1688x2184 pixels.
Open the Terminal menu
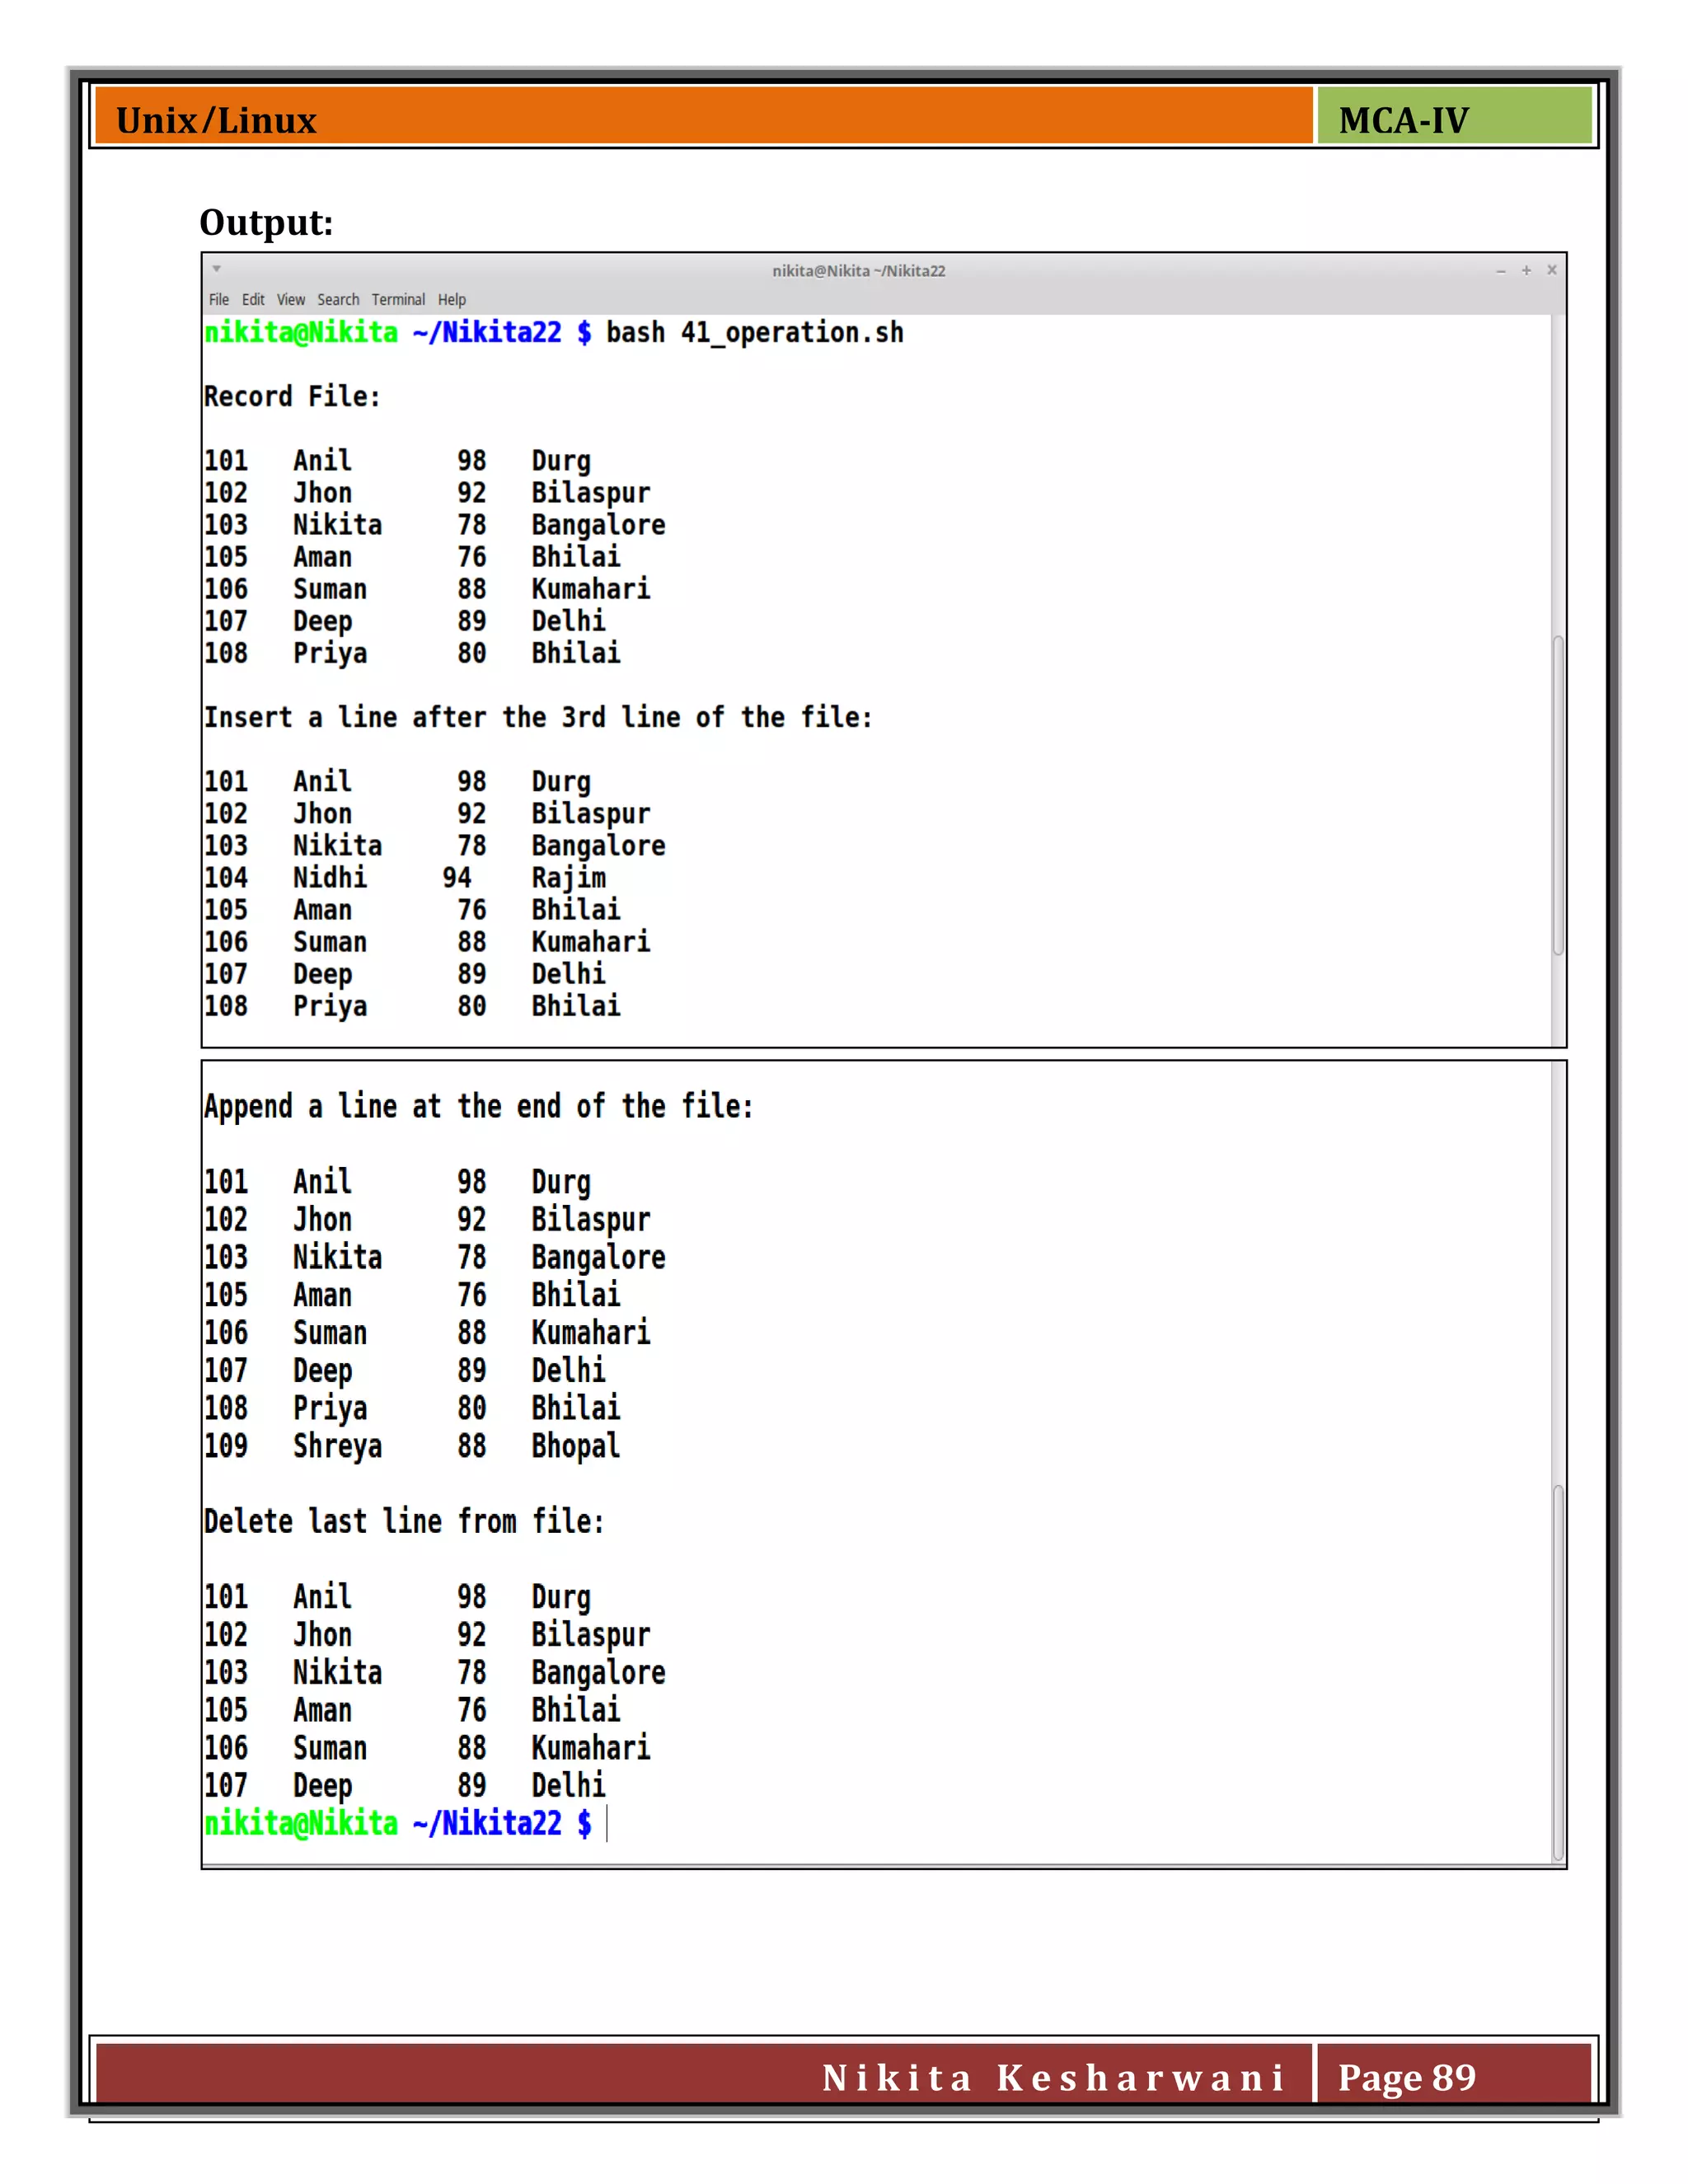[x=398, y=299]
